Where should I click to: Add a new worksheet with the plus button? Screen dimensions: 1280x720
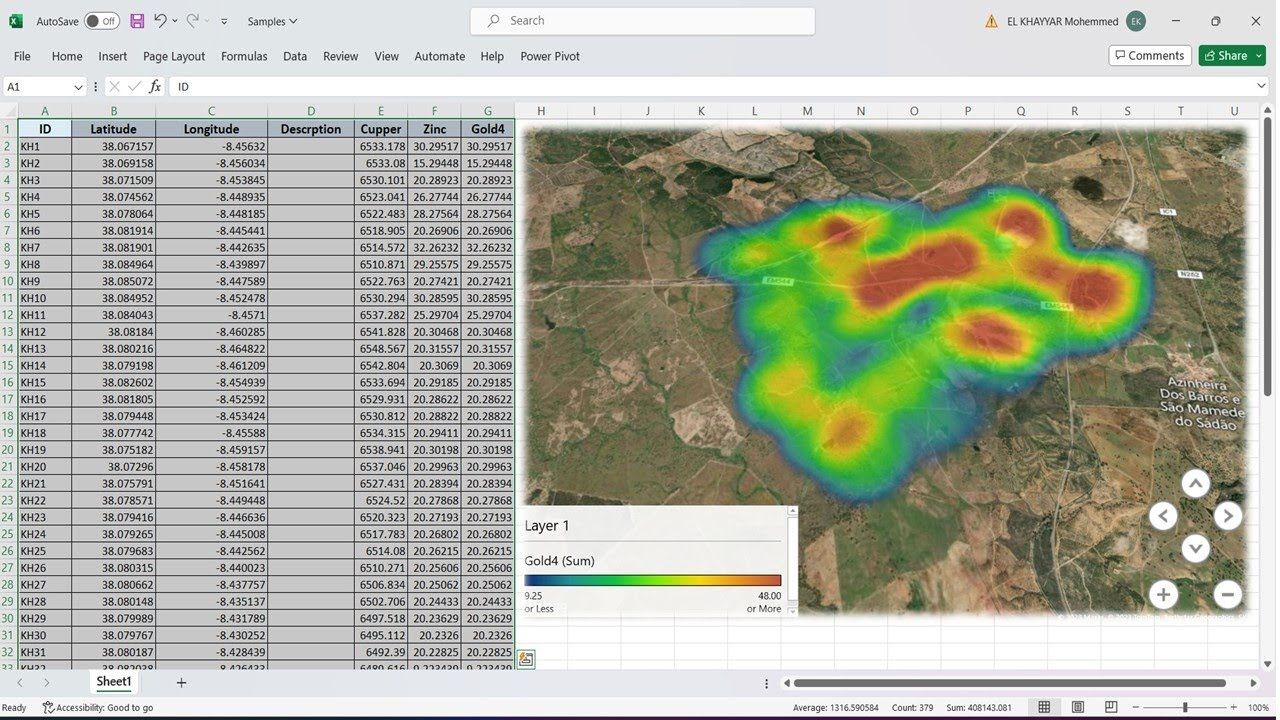(x=181, y=682)
